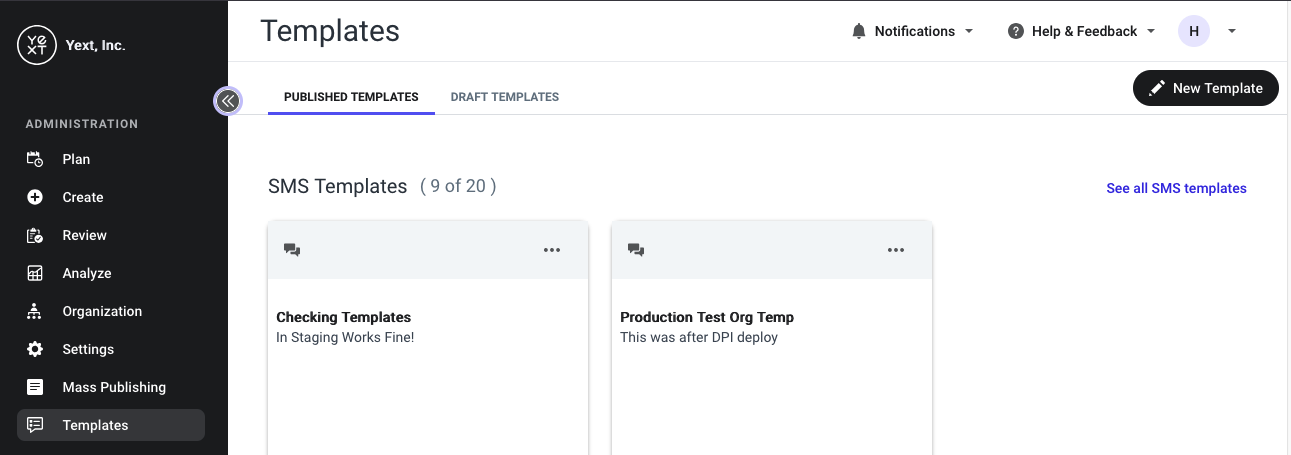Click the Templates chat icon in sidebar
Image resolution: width=1291 pixels, height=455 pixels.
(x=35, y=425)
